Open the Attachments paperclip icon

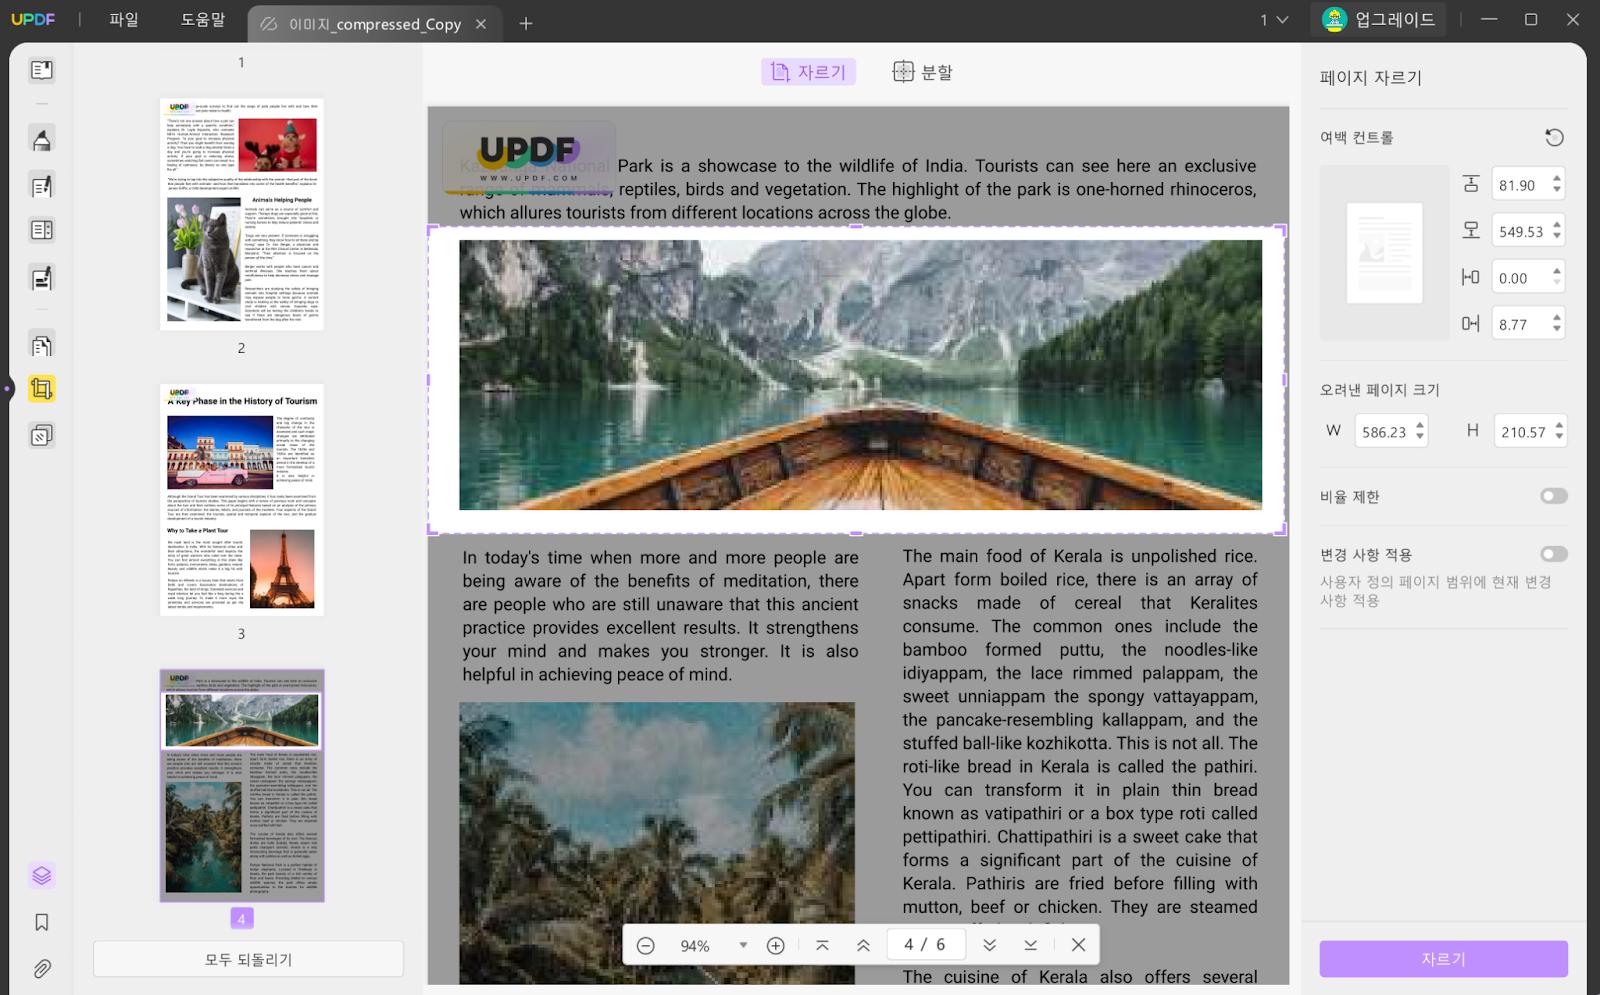pyautogui.click(x=41, y=969)
